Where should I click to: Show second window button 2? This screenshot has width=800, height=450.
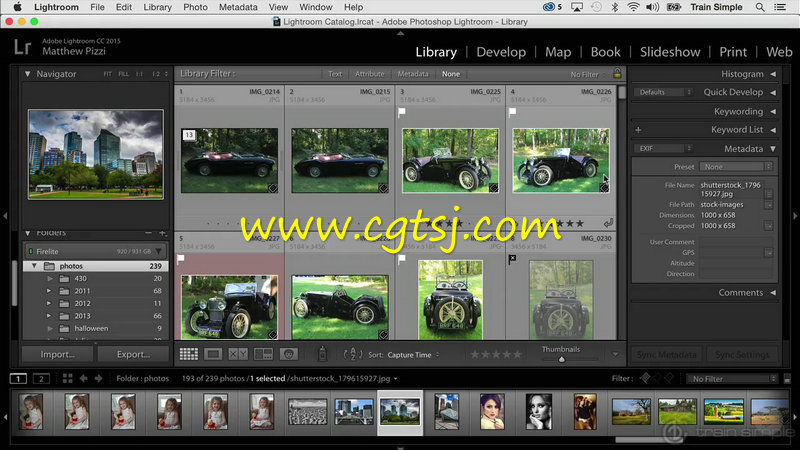(x=41, y=379)
